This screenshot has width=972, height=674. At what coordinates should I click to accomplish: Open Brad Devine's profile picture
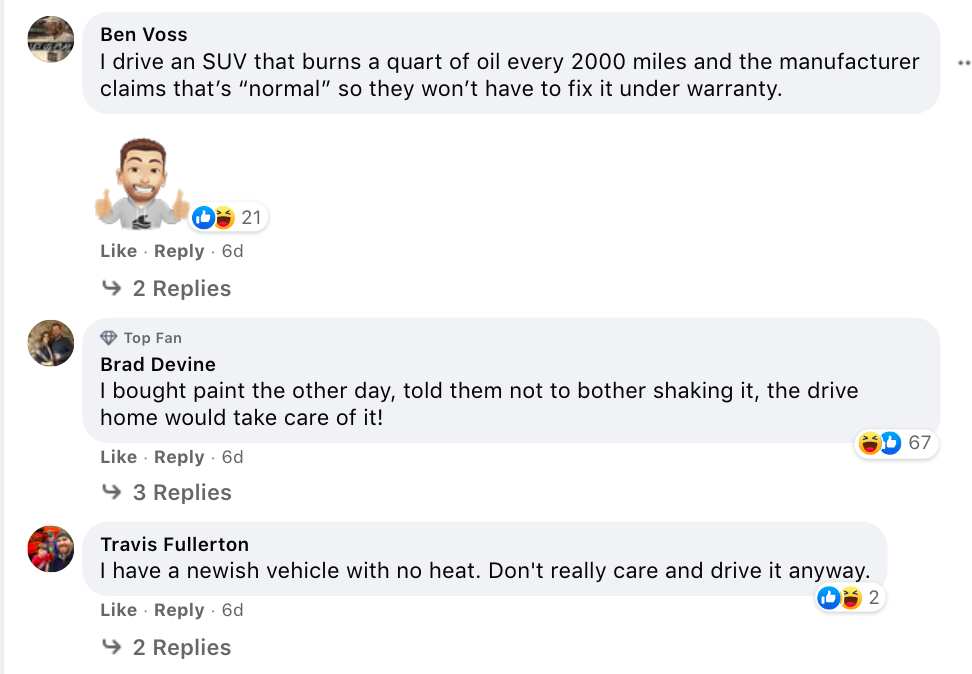[50, 343]
